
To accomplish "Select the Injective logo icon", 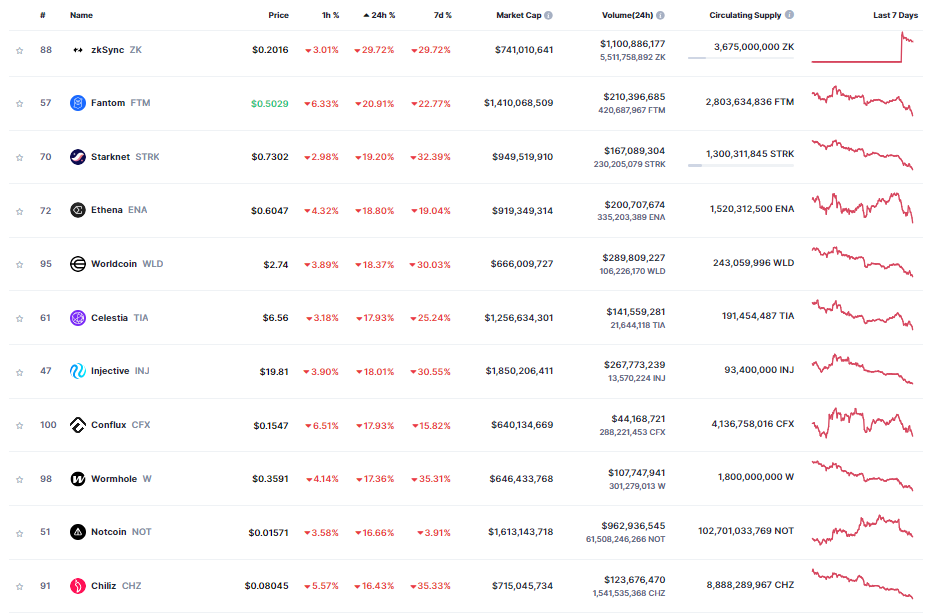I will [x=78, y=371].
